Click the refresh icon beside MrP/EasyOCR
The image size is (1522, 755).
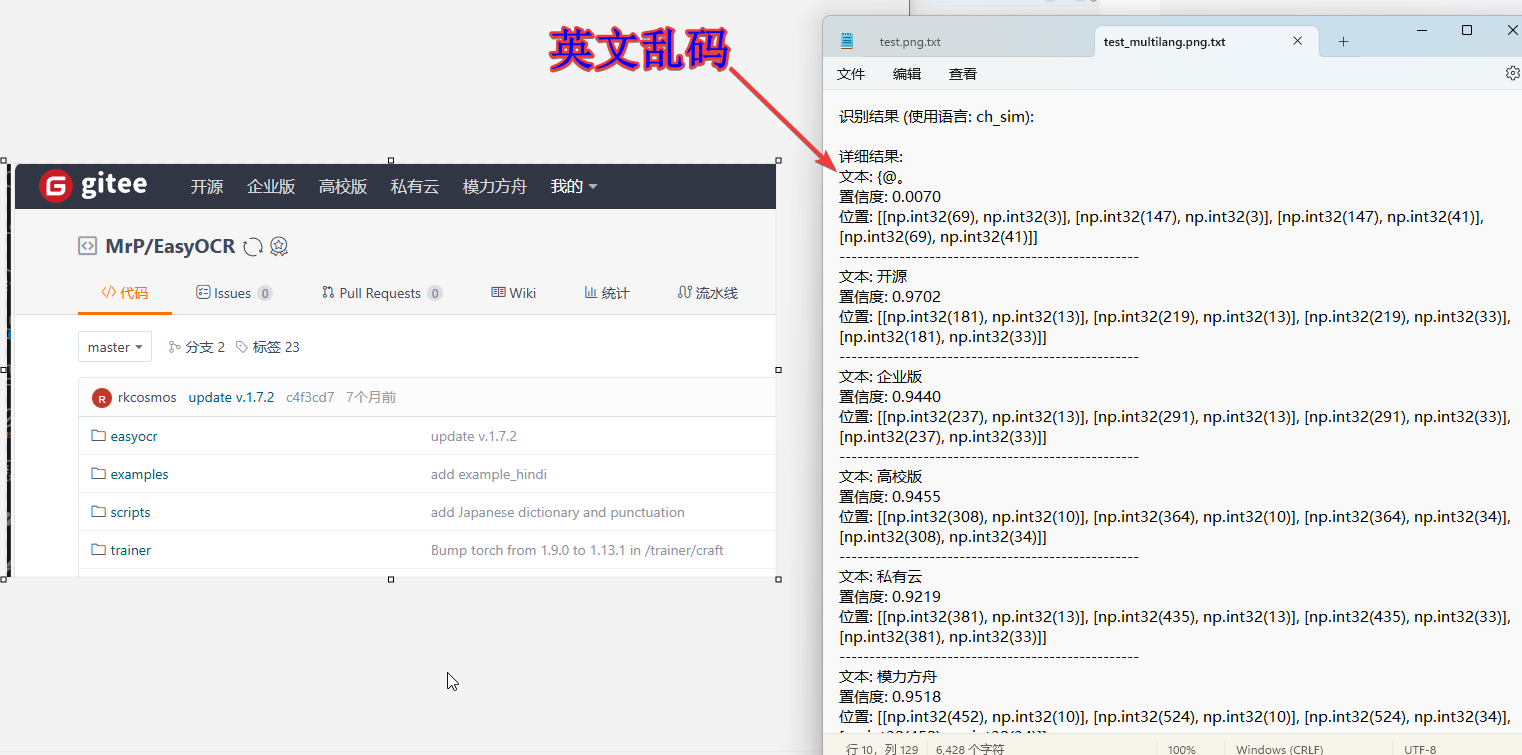tap(255, 246)
